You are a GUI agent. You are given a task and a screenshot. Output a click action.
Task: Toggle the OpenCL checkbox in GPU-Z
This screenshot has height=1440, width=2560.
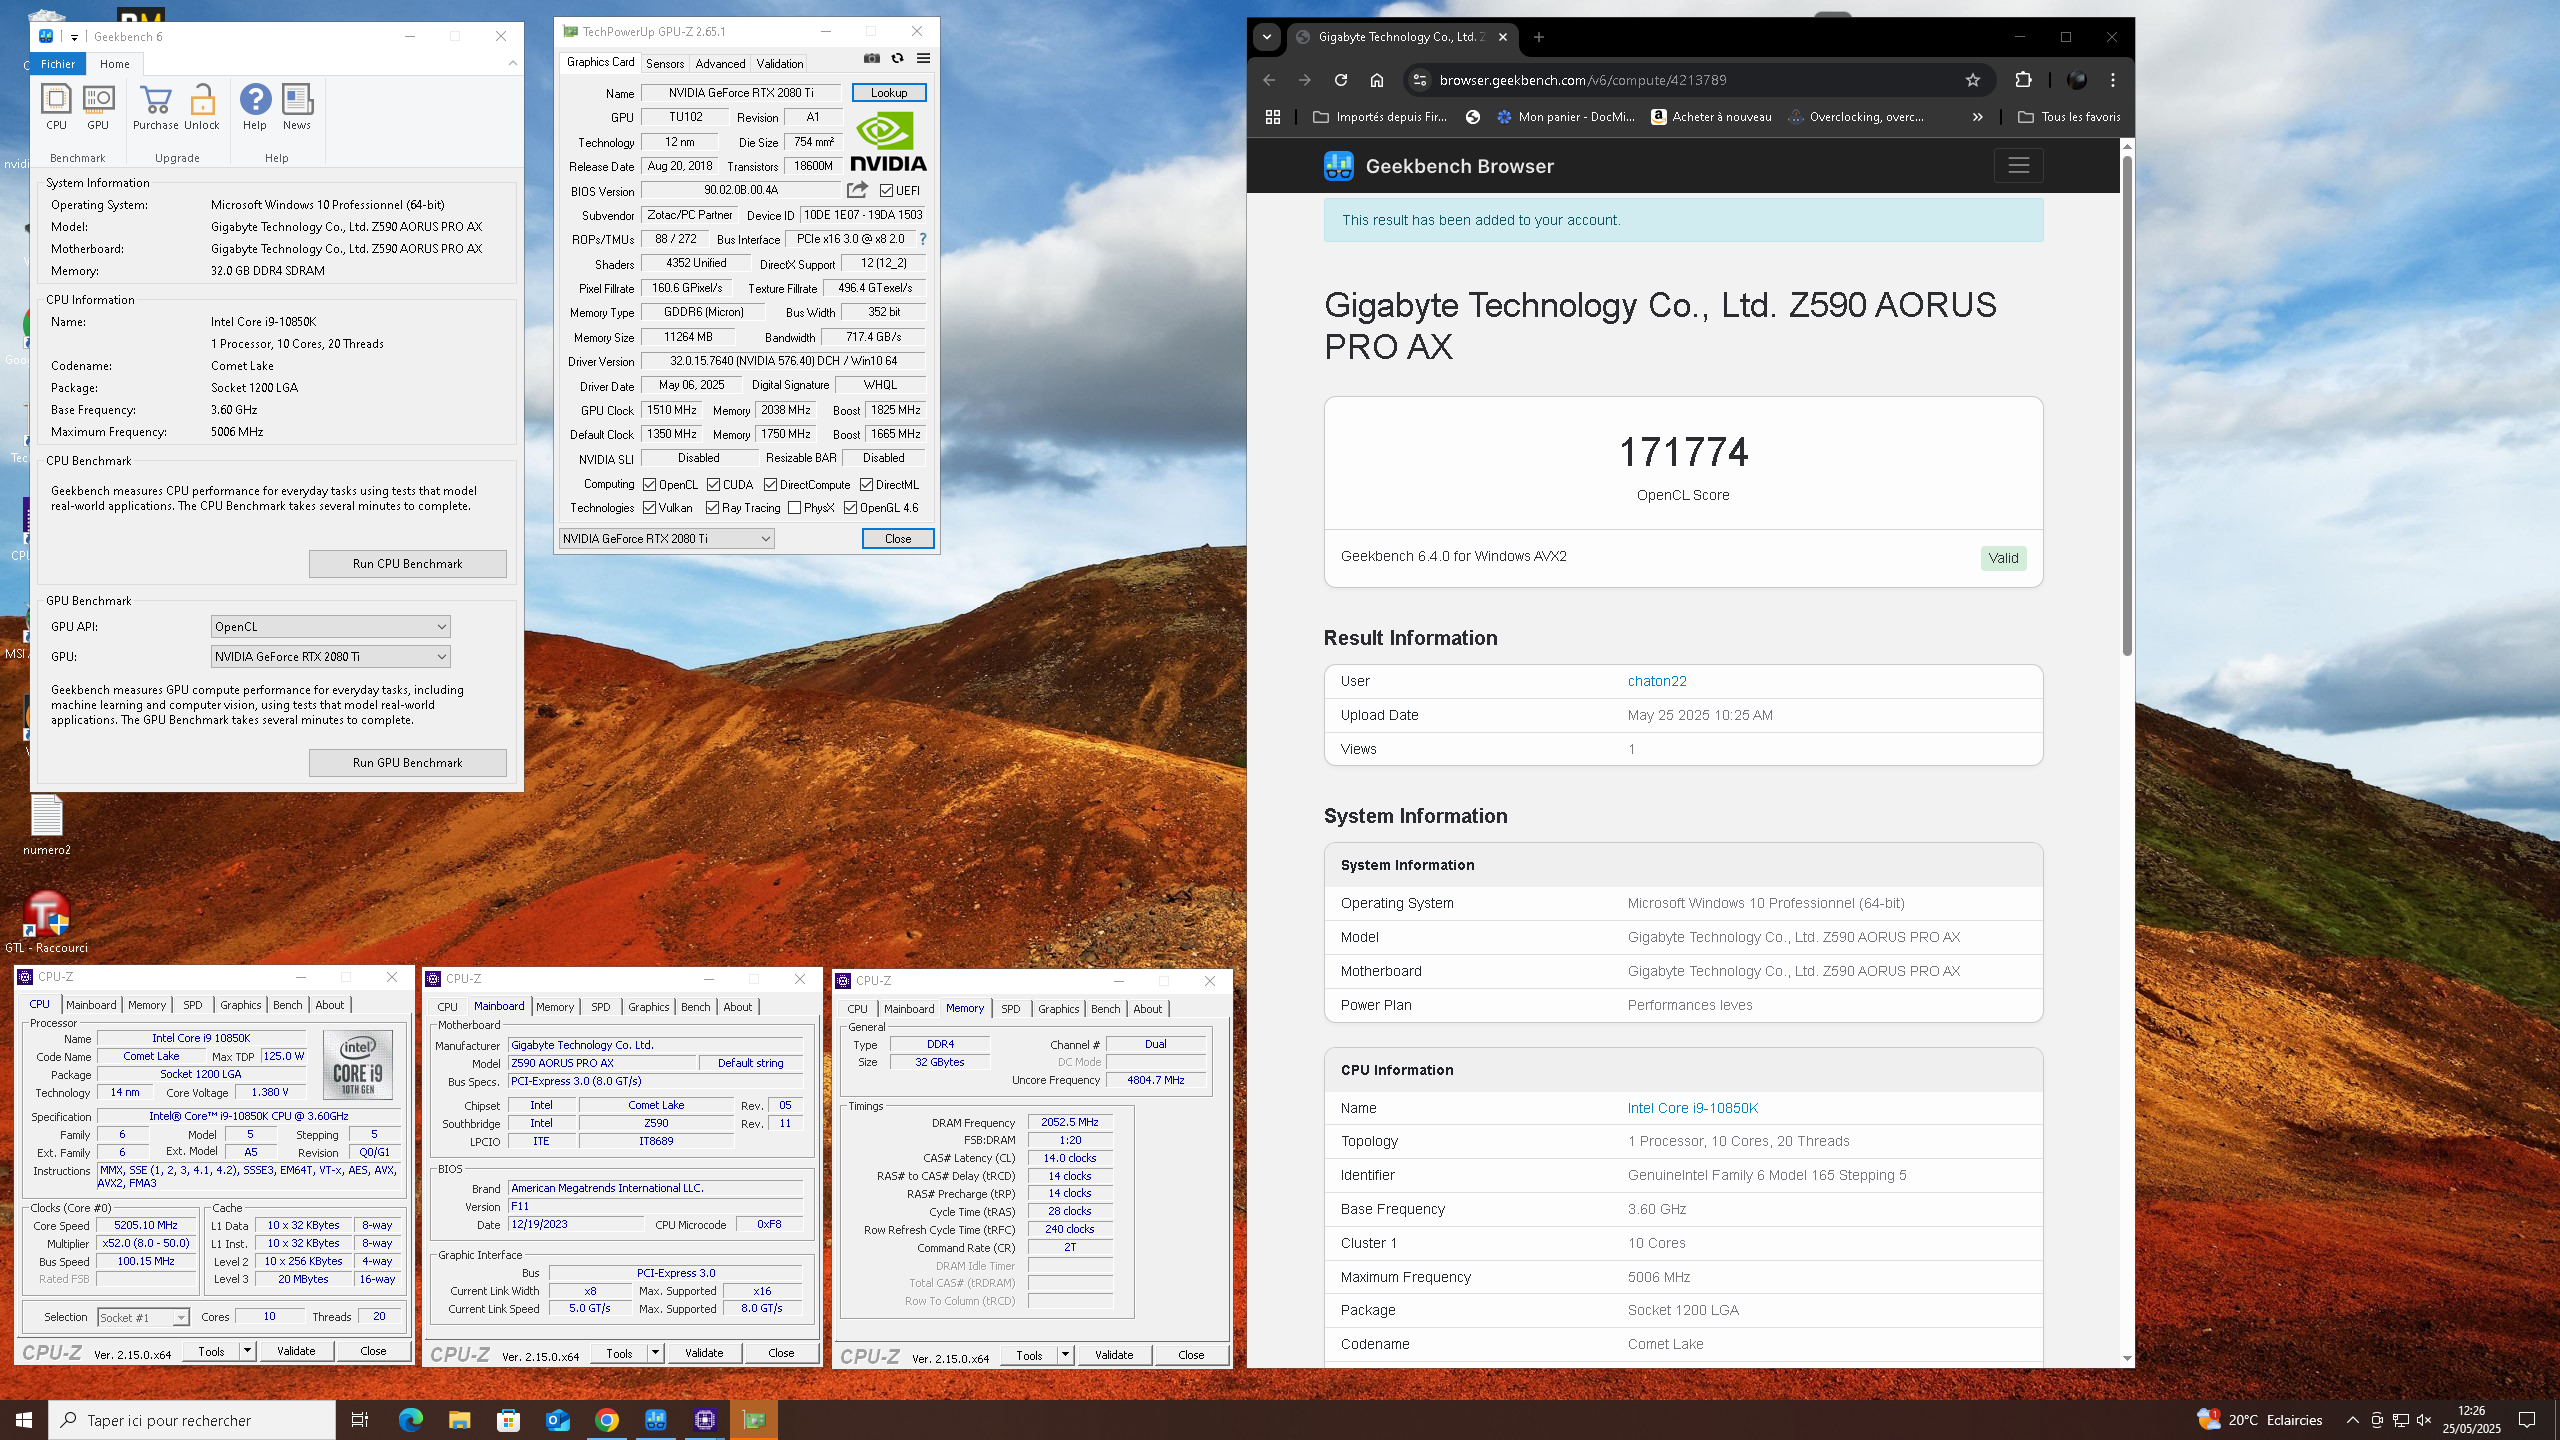pos(650,485)
